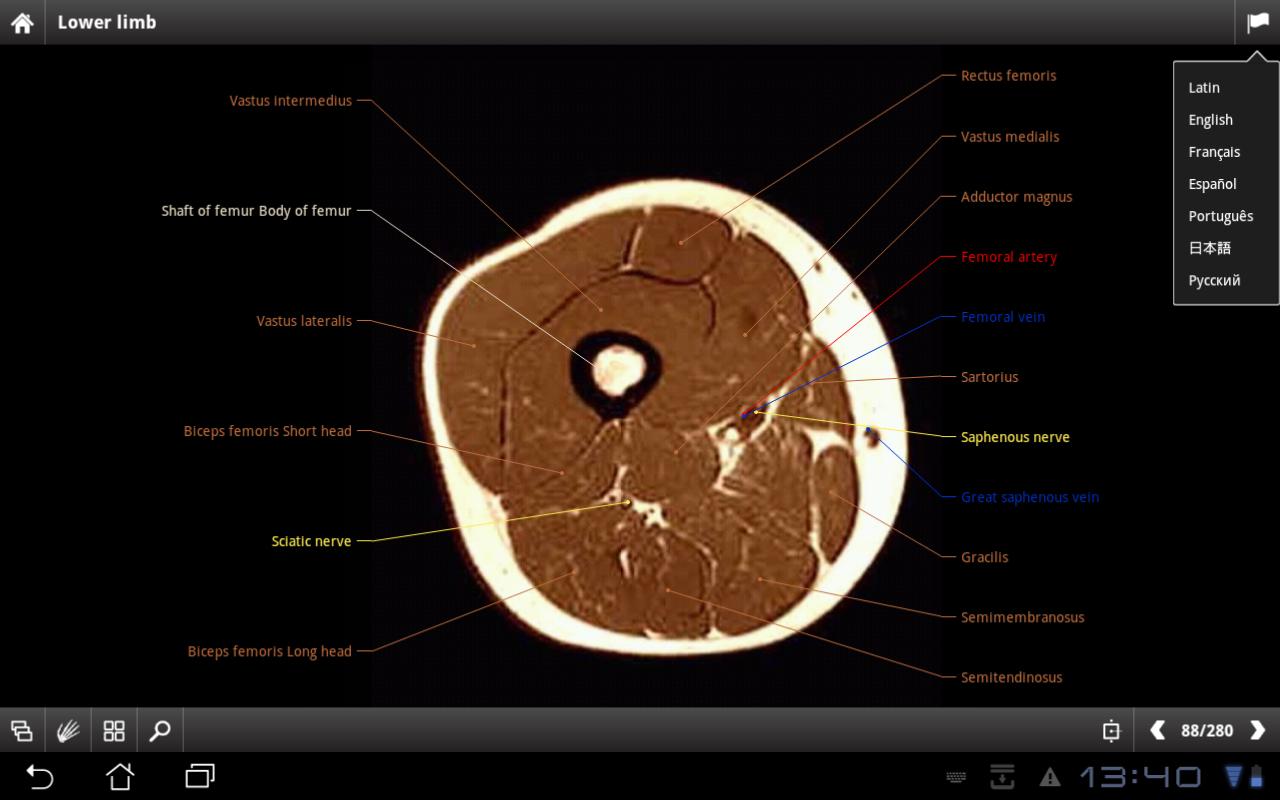Viewport: 1280px width, 800px height.
Task: Click the 88/280 slice position indicator
Action: click(x=1207, y=731)
